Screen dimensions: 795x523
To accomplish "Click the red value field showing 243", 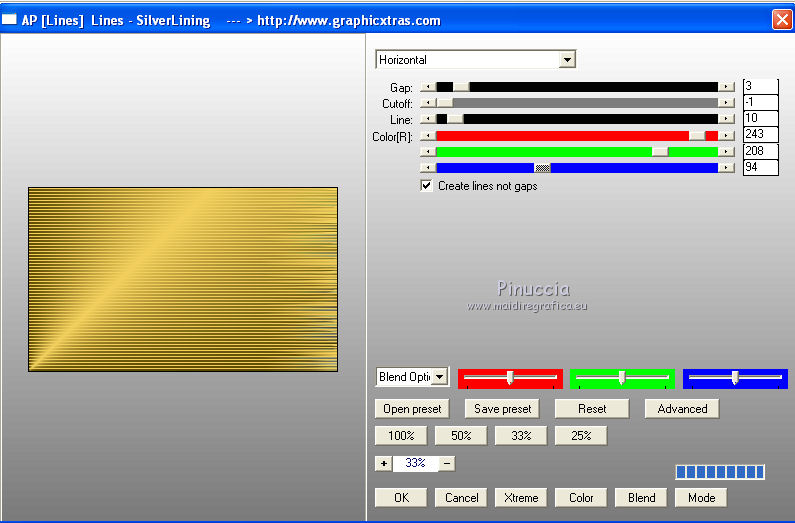I will coord(761,135).
